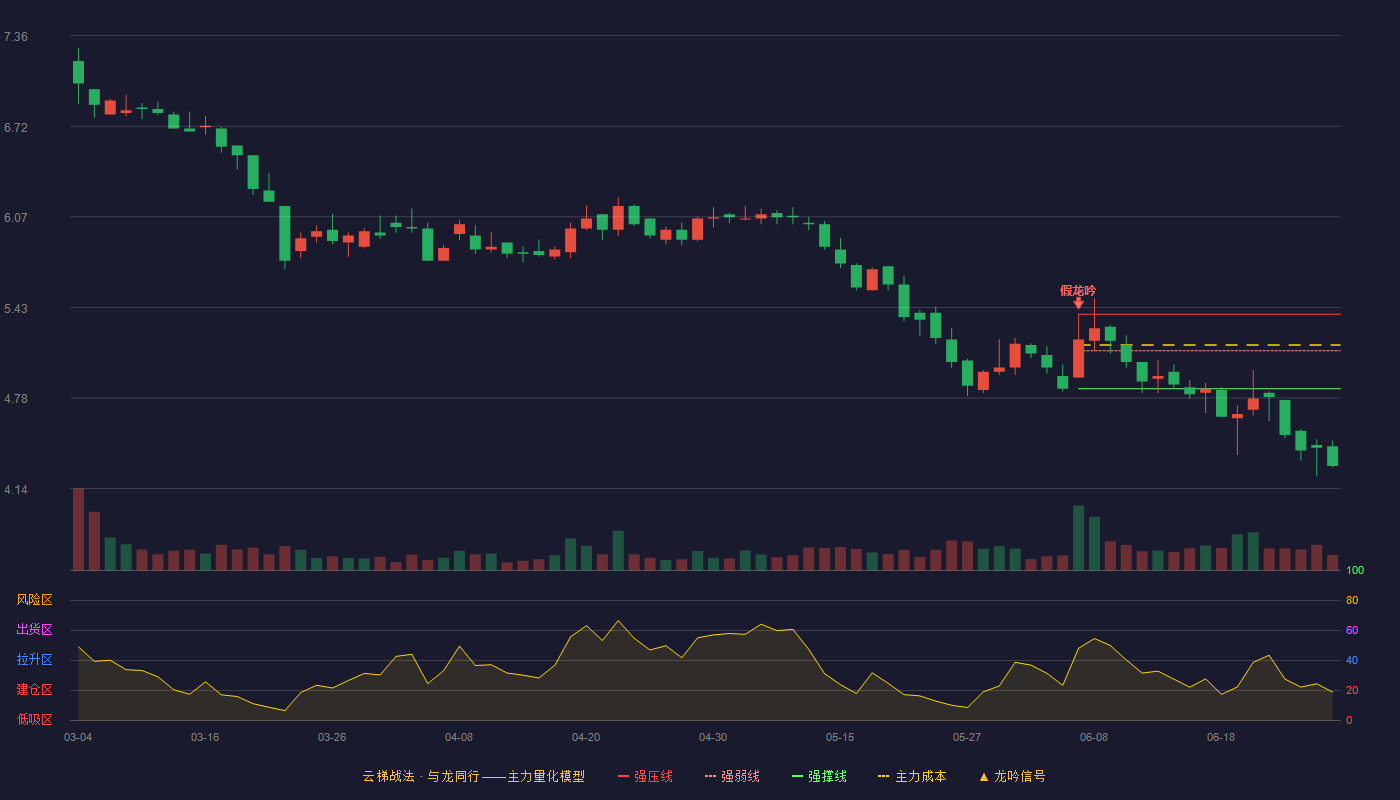This screenshot has width=1400, height=800.
Task: Click the red 20 indicator axis value
Action: (x=1352, y=690)
